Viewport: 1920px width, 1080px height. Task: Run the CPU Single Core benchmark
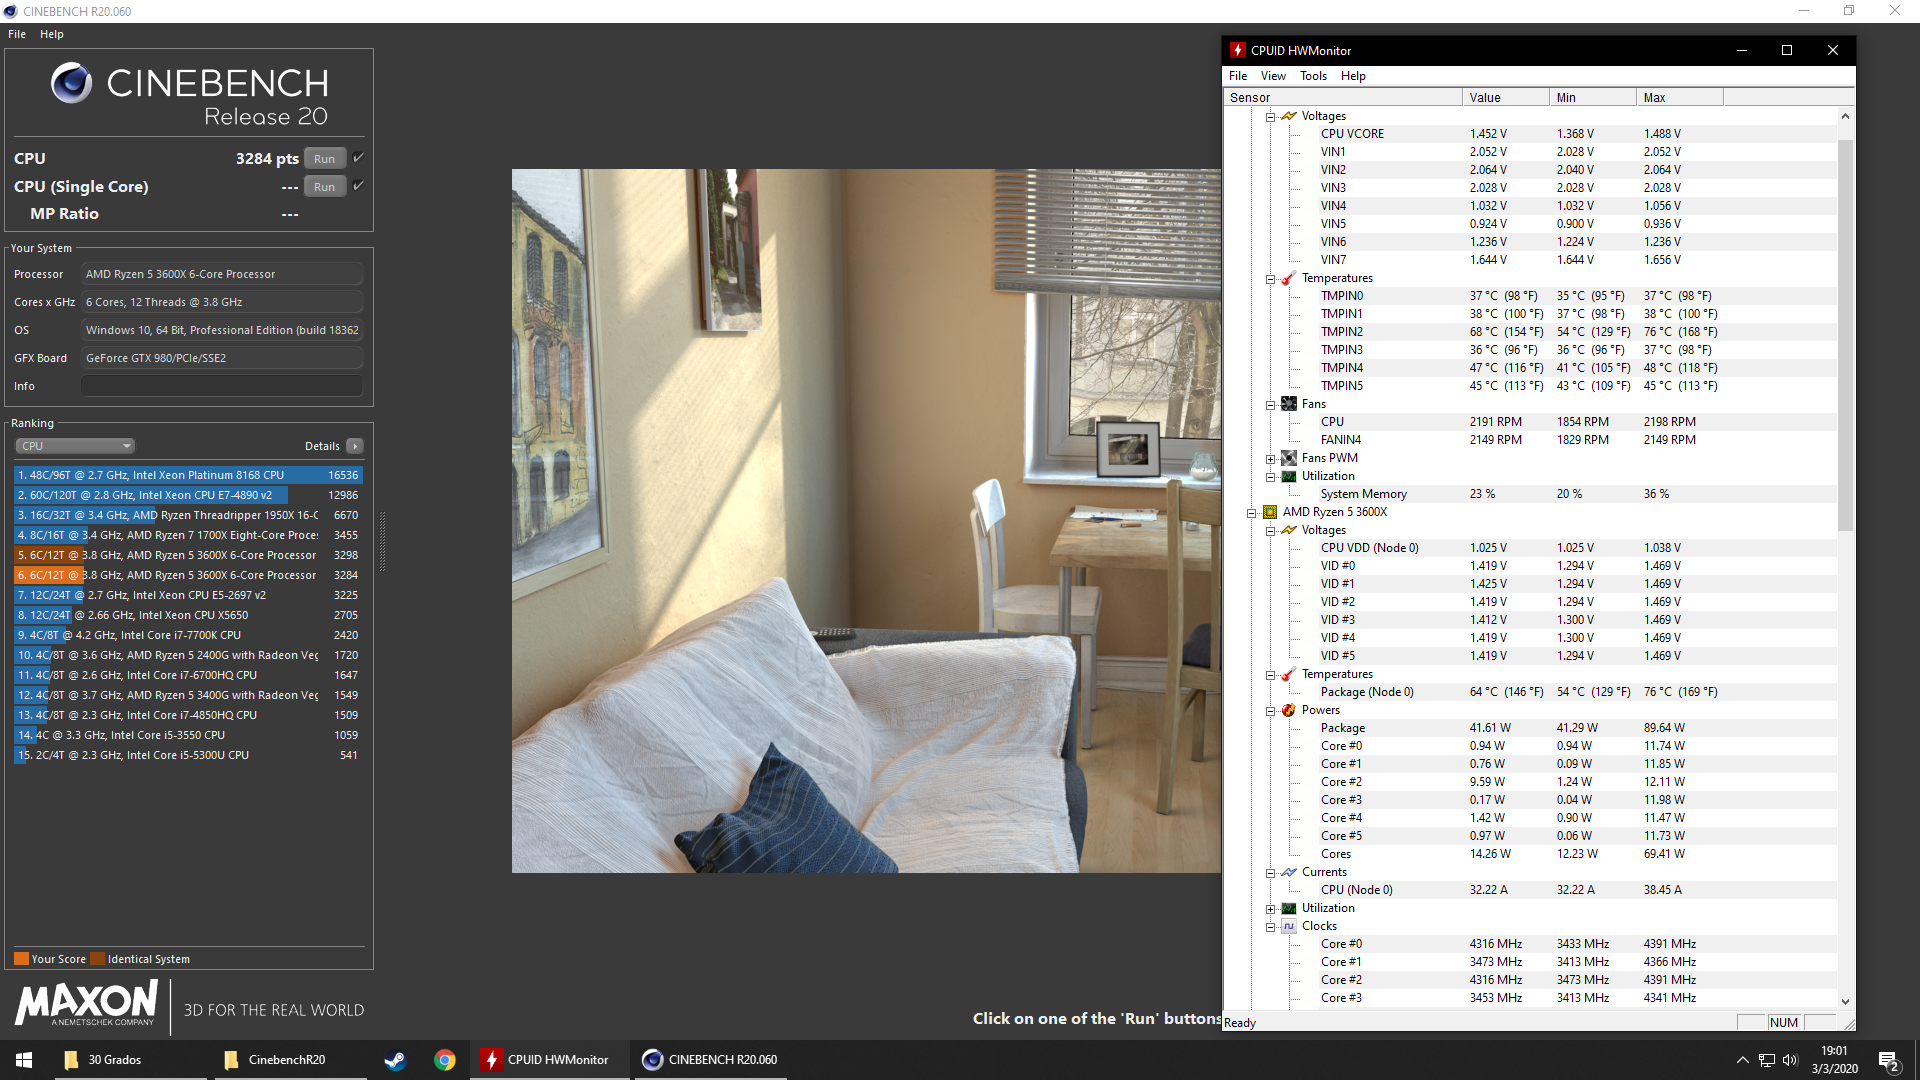click(325, 187)
